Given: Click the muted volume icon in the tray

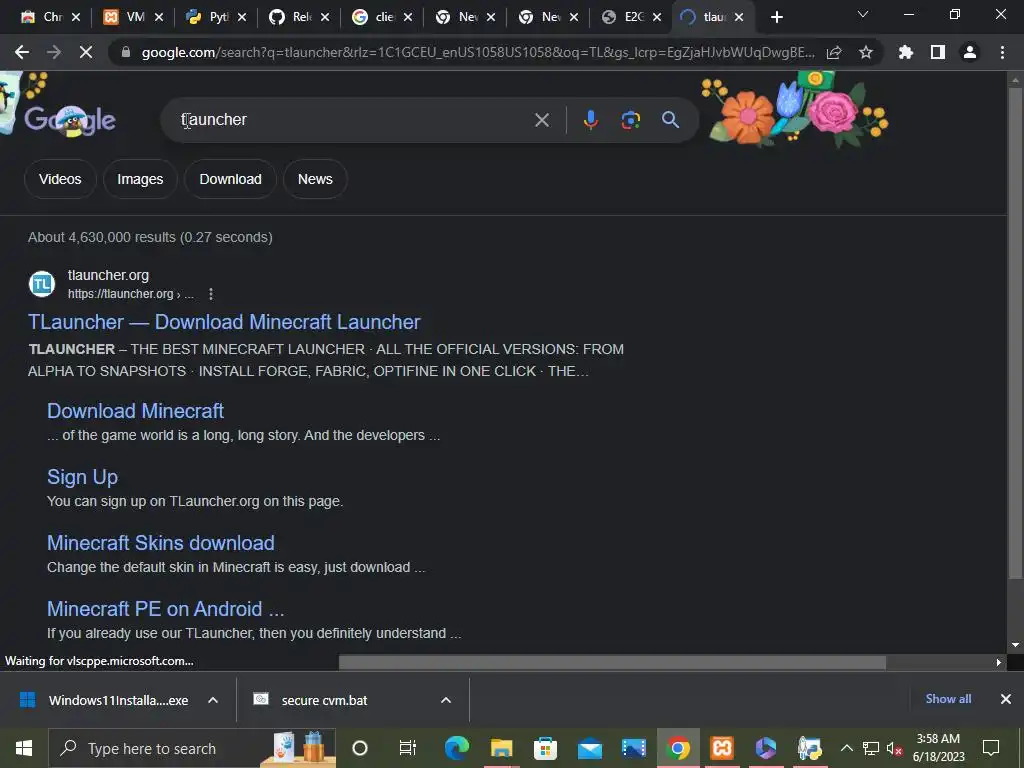Looking at the screenshot, I should (895, 748).
